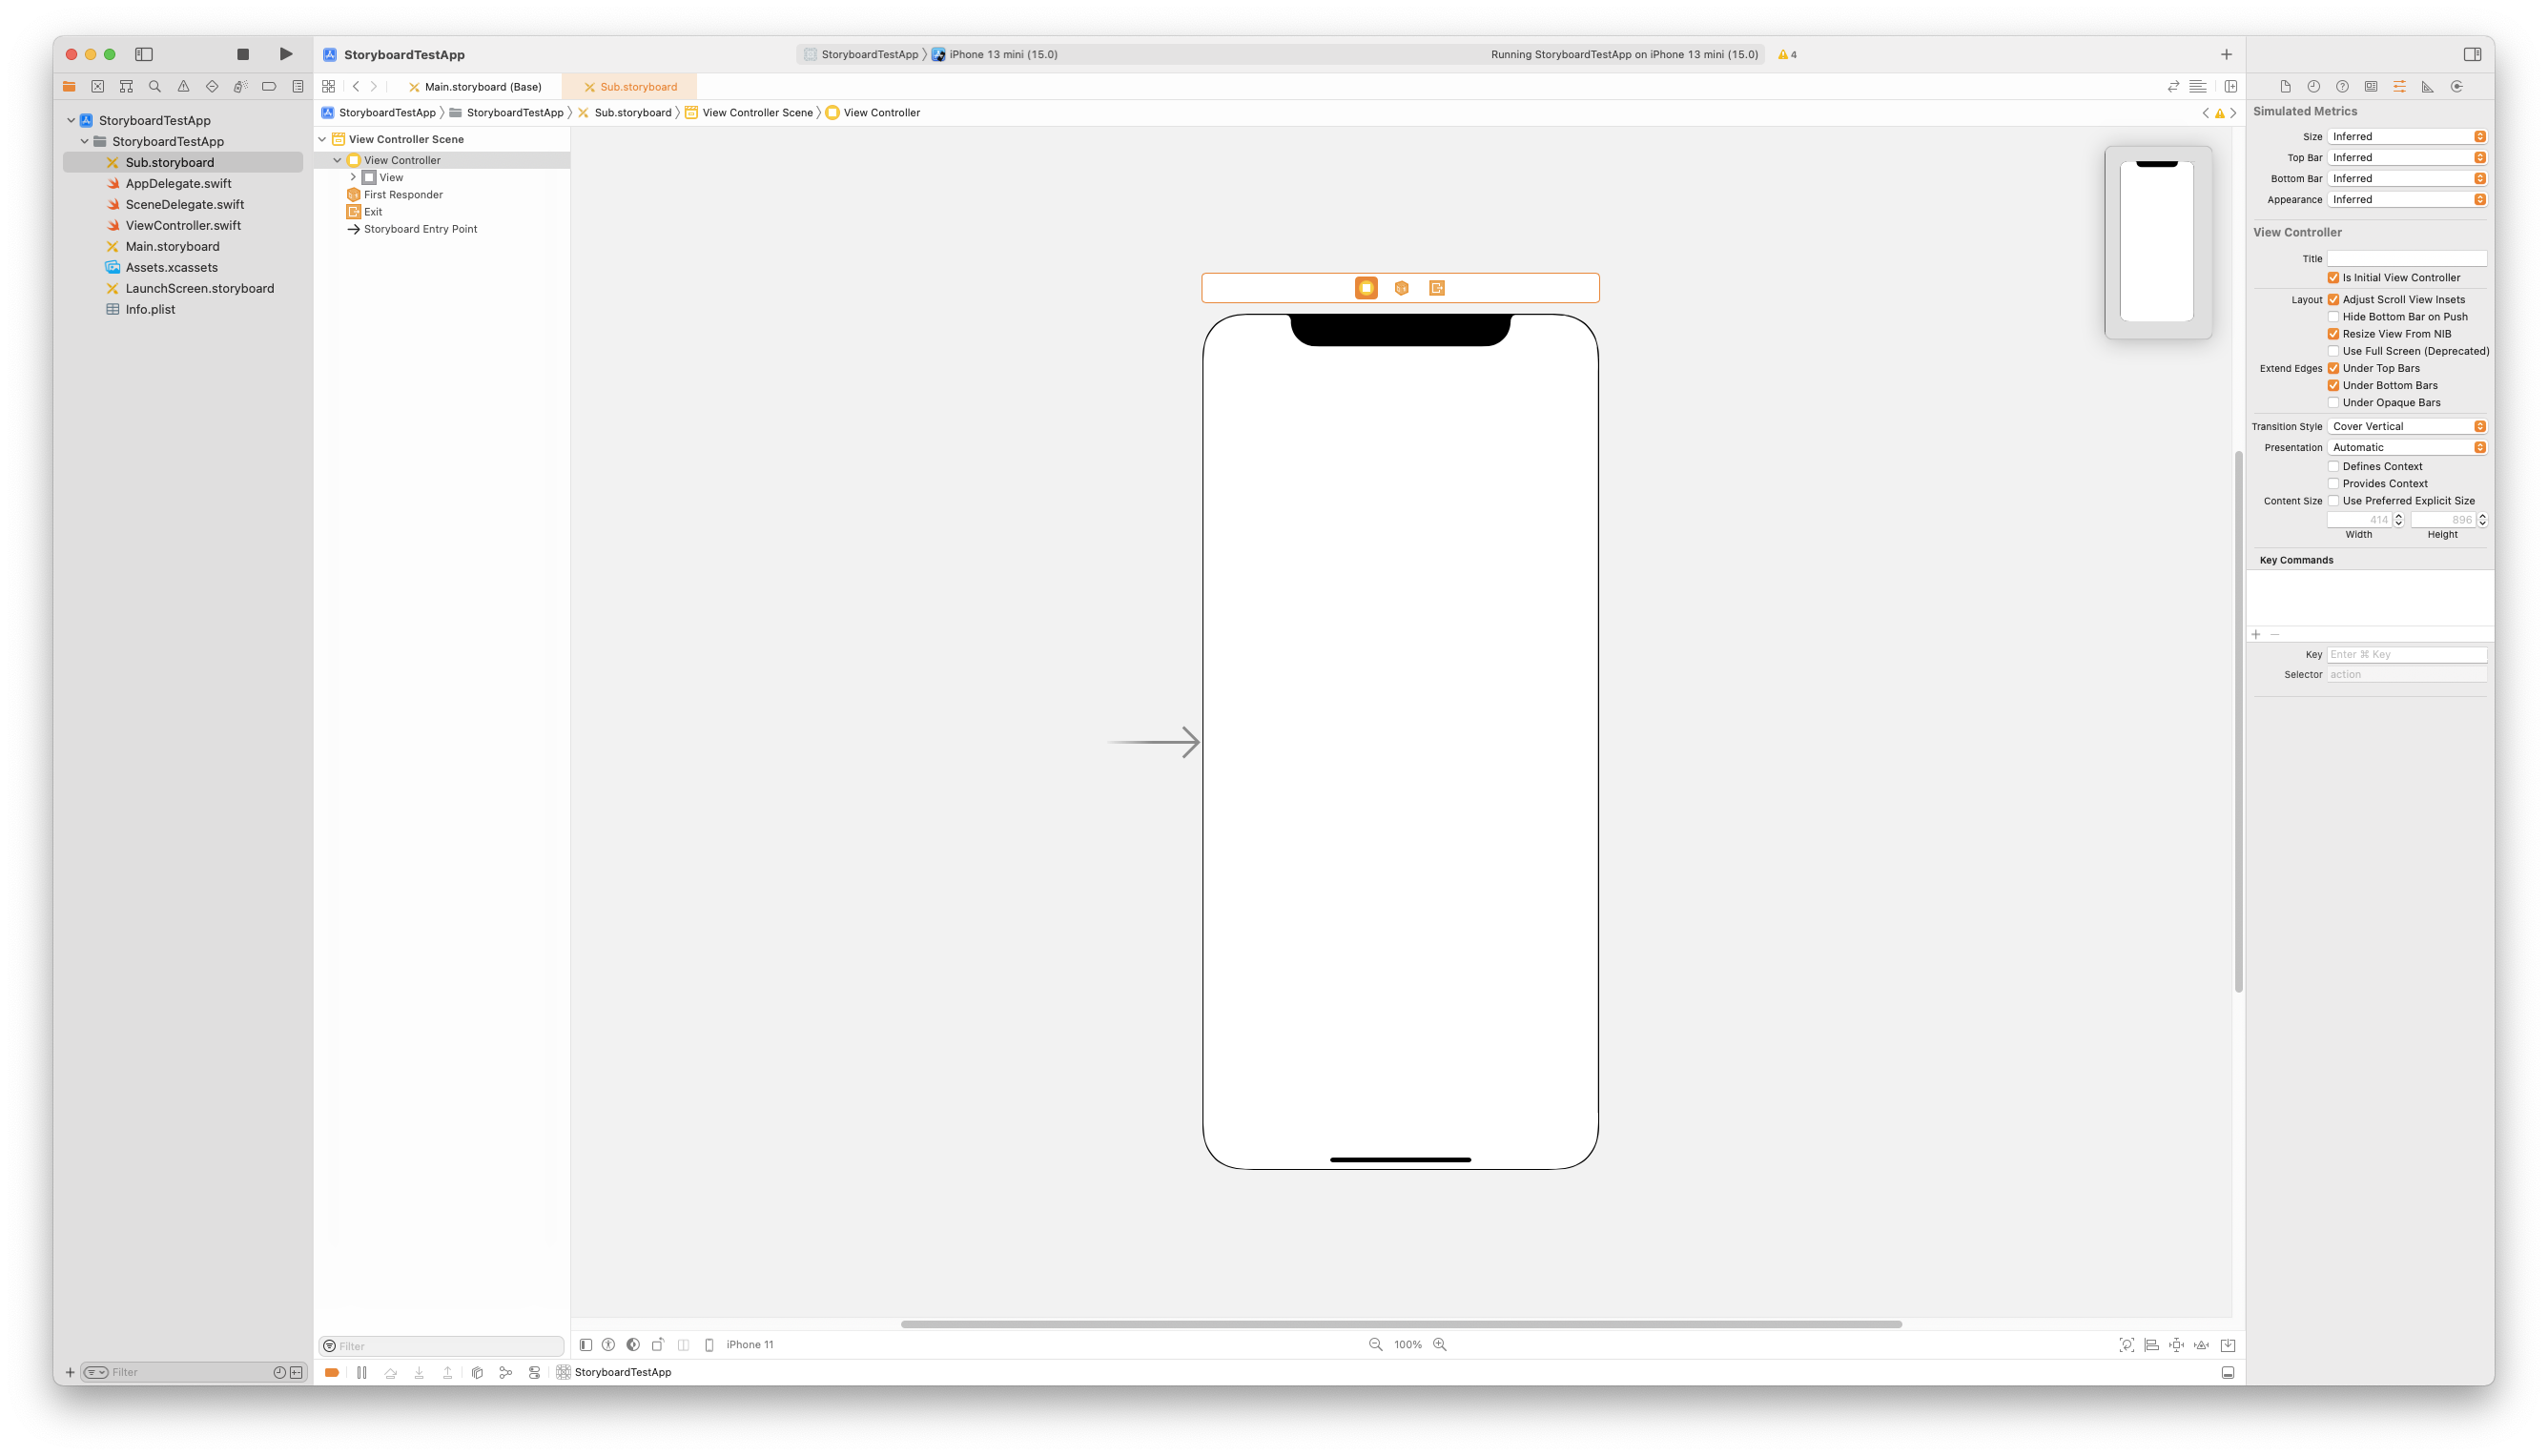The height and width of the screenshot is (1456, 2548).
Task: Click the Stop button in the toolbar
Action: click(x=243, y=54)
